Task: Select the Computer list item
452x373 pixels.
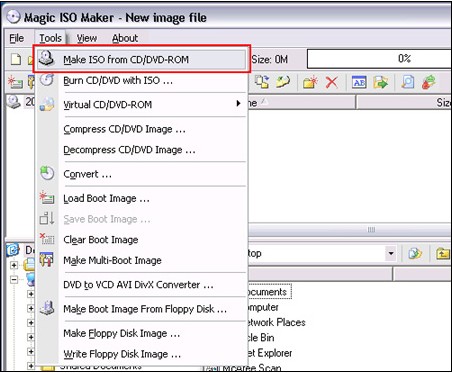Action: click(263, 307)
